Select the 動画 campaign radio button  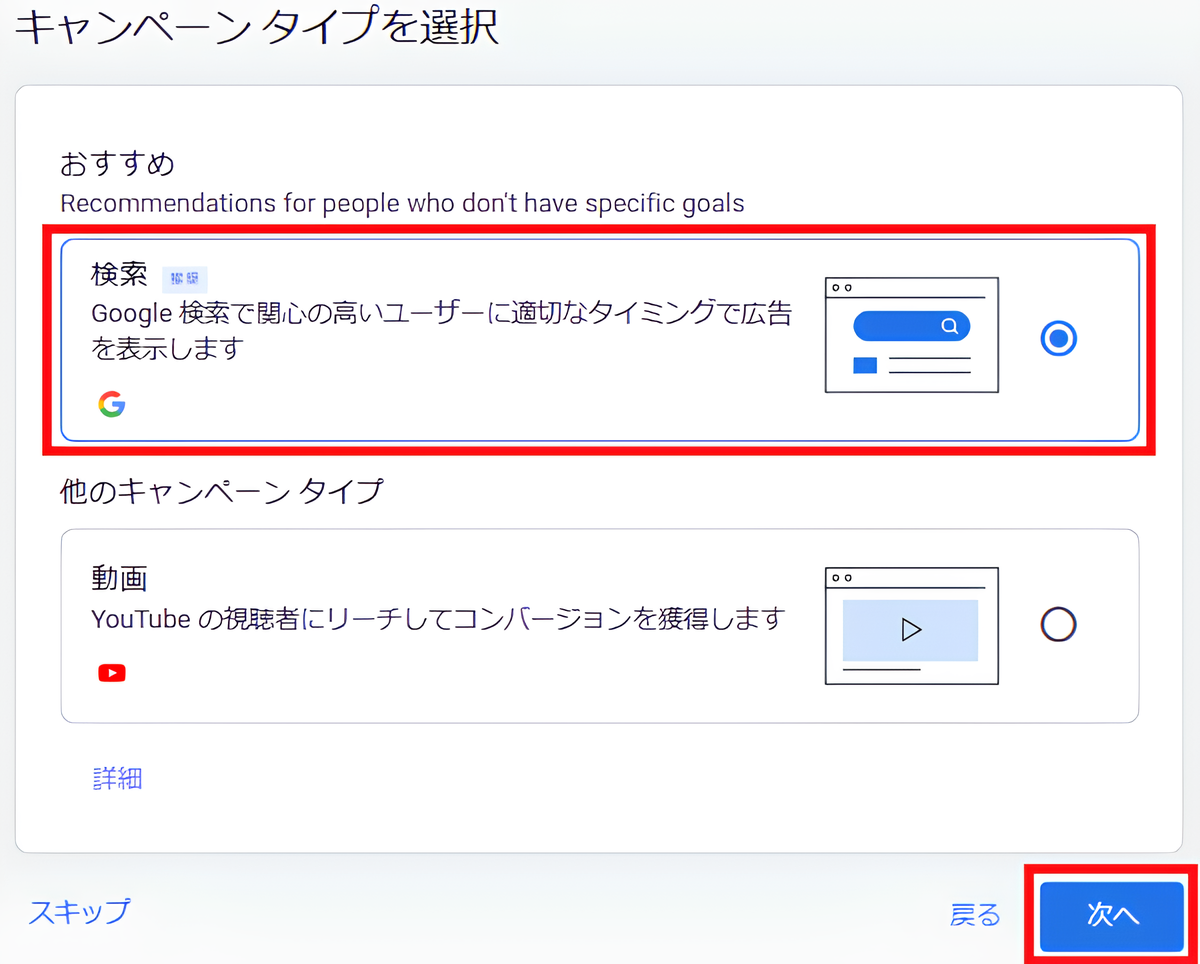pos(1058,625)
